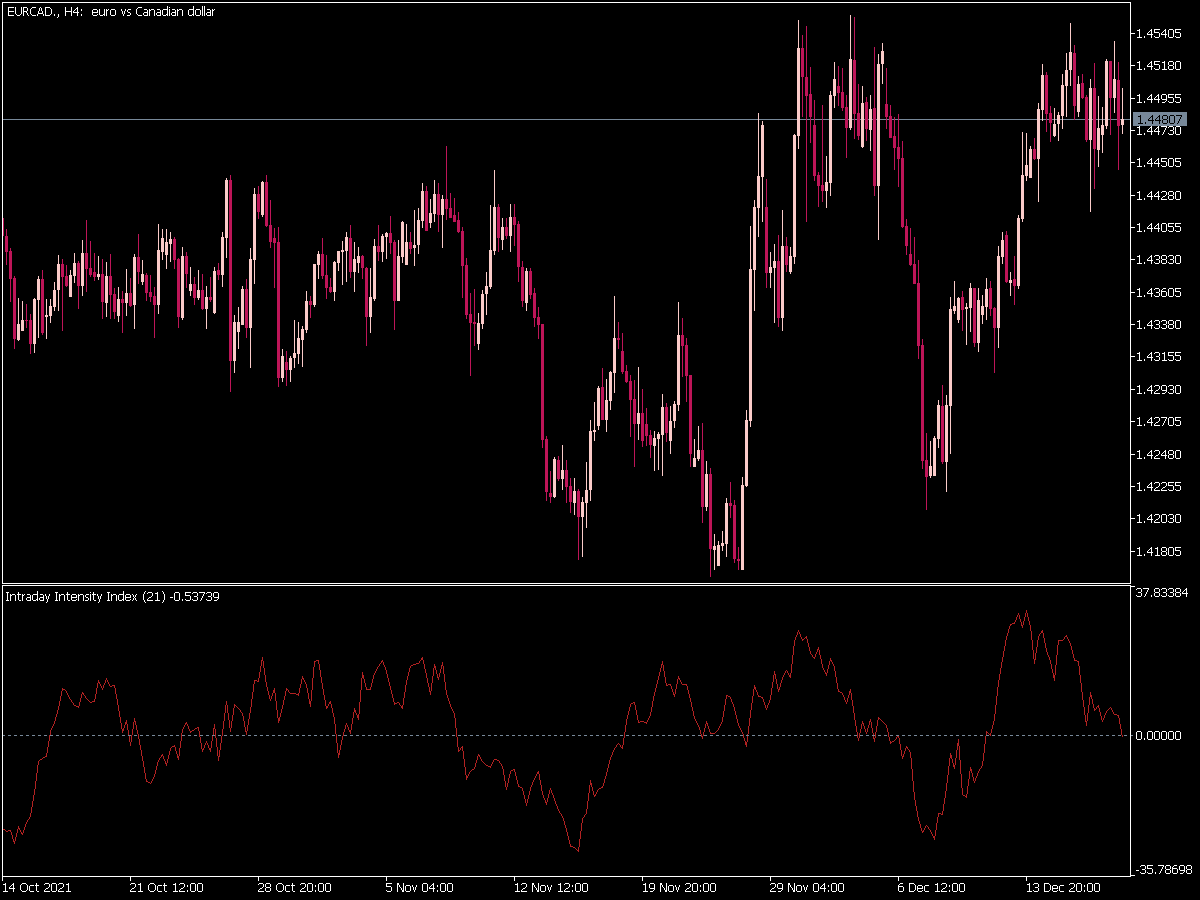Click the price axis label 1.41805
1200x900 pixels.
1158,551
